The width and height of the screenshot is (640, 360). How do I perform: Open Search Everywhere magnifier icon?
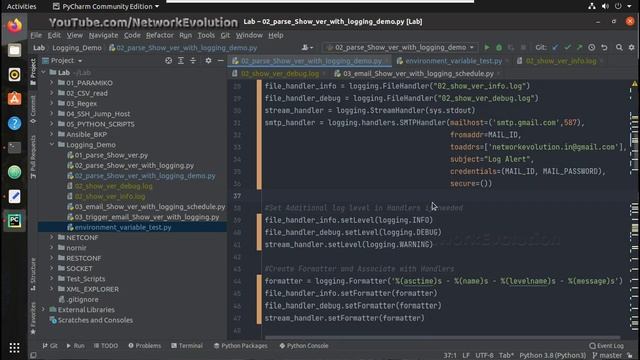(x=619, y=47)
